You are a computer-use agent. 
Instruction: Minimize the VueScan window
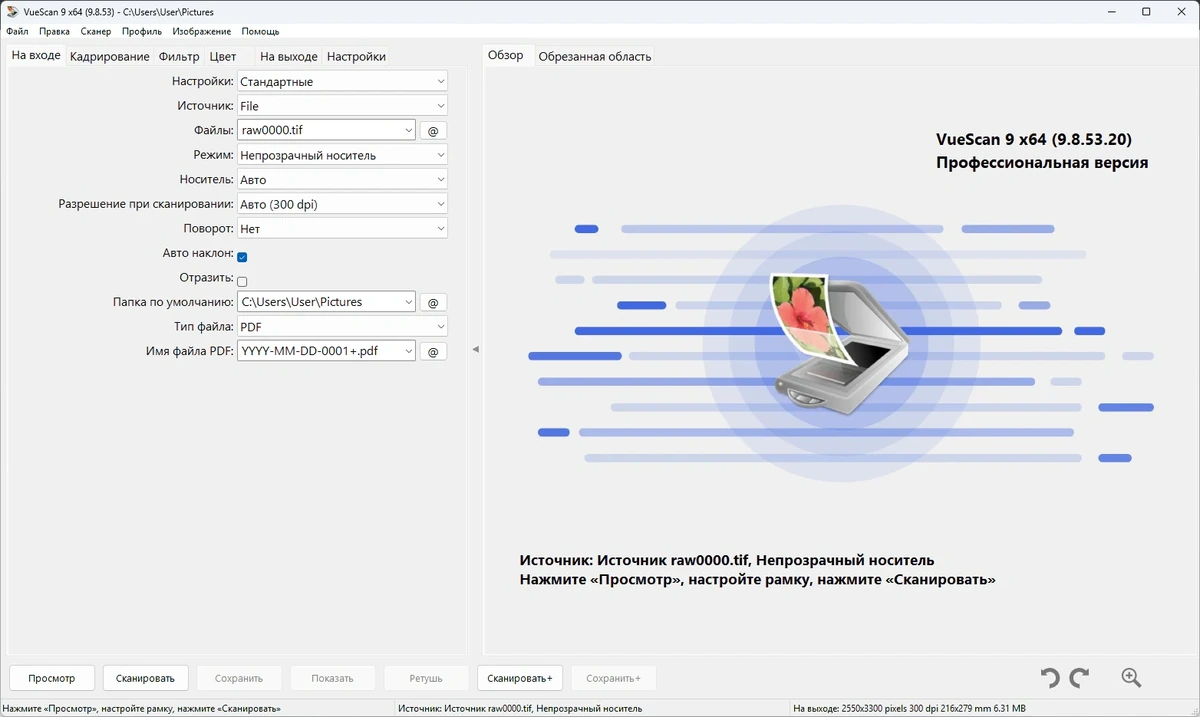coord(1114,11)
